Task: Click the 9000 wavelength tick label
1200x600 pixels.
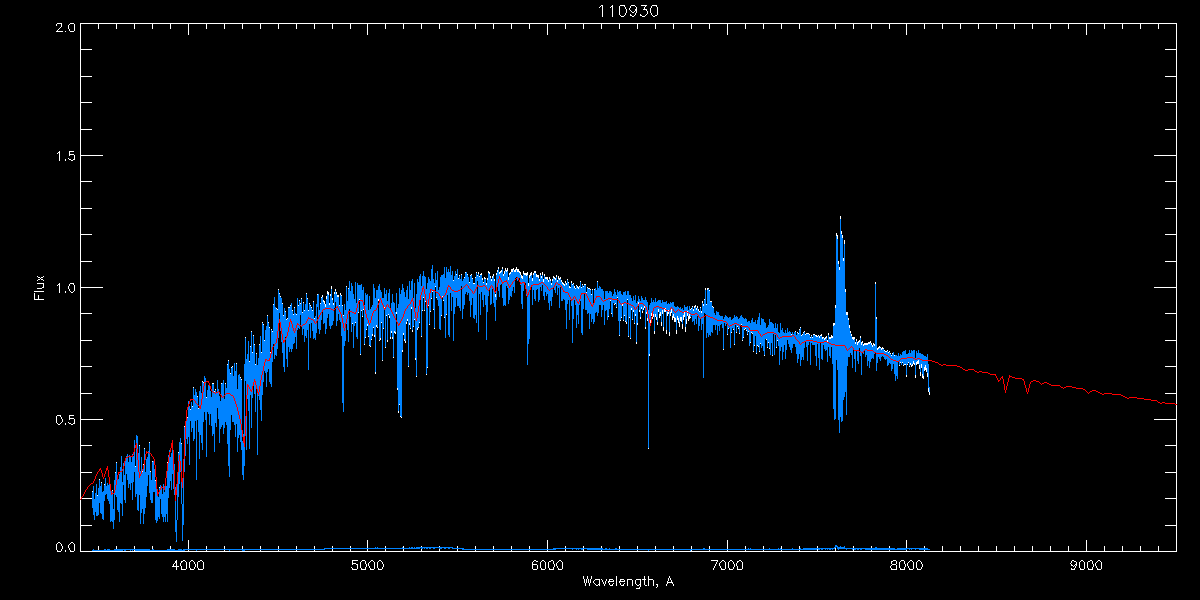Action: point(1086,565)
